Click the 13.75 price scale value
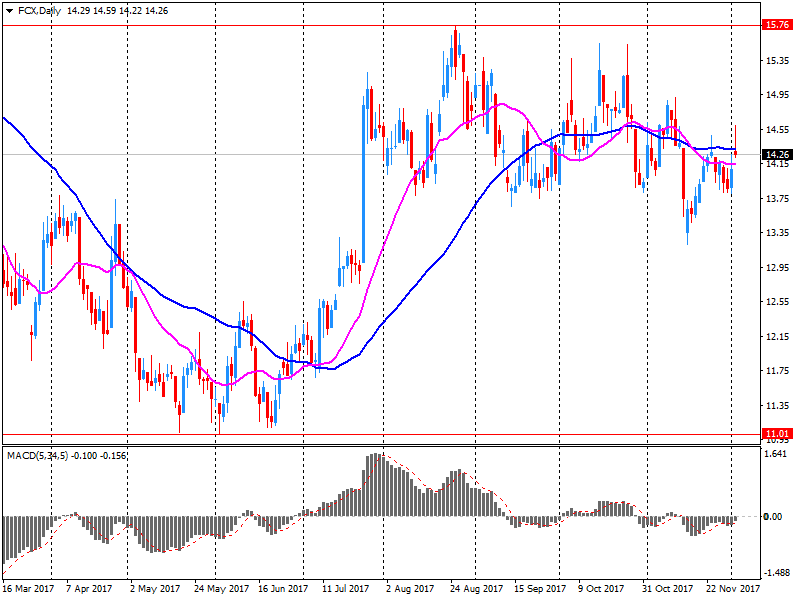This screenshot has height=600, width=800. tap(776, 199)
